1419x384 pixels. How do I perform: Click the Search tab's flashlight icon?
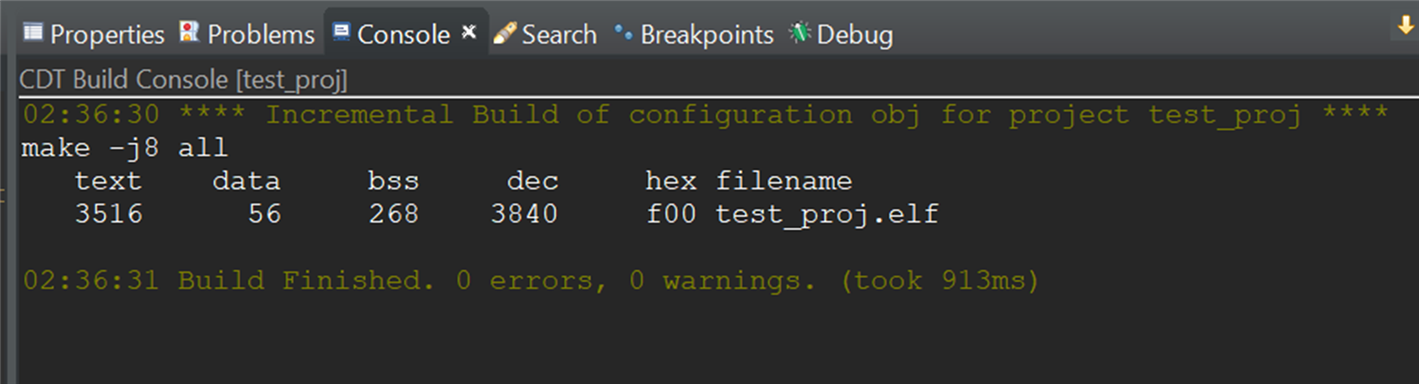coord(505,34)
